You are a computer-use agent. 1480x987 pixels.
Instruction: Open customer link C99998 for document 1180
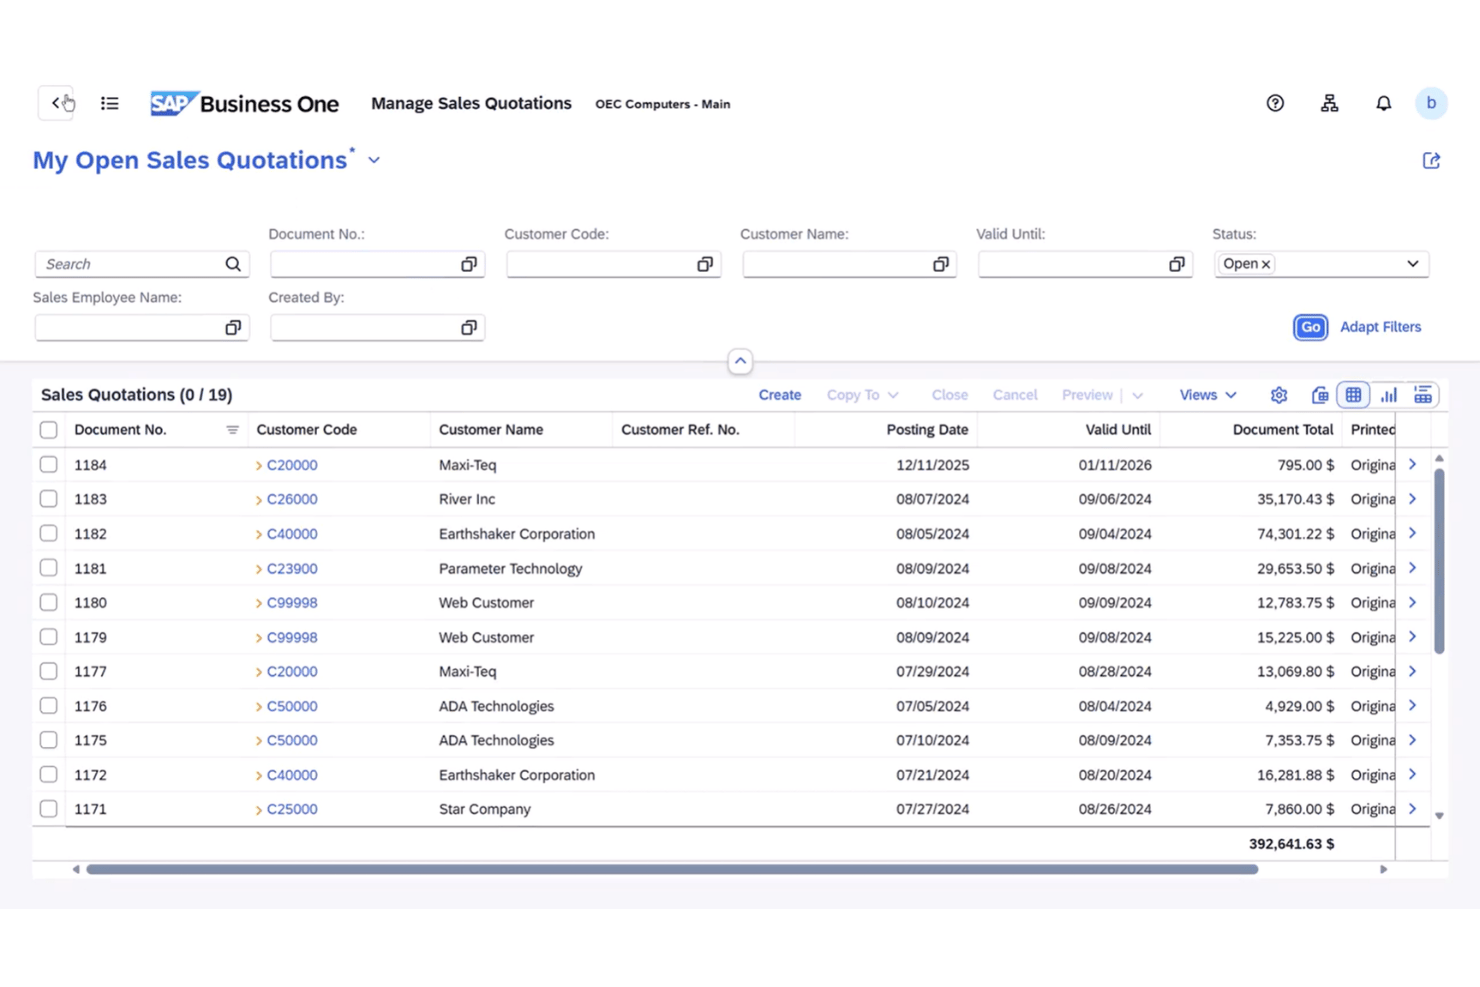click(292, 603)
